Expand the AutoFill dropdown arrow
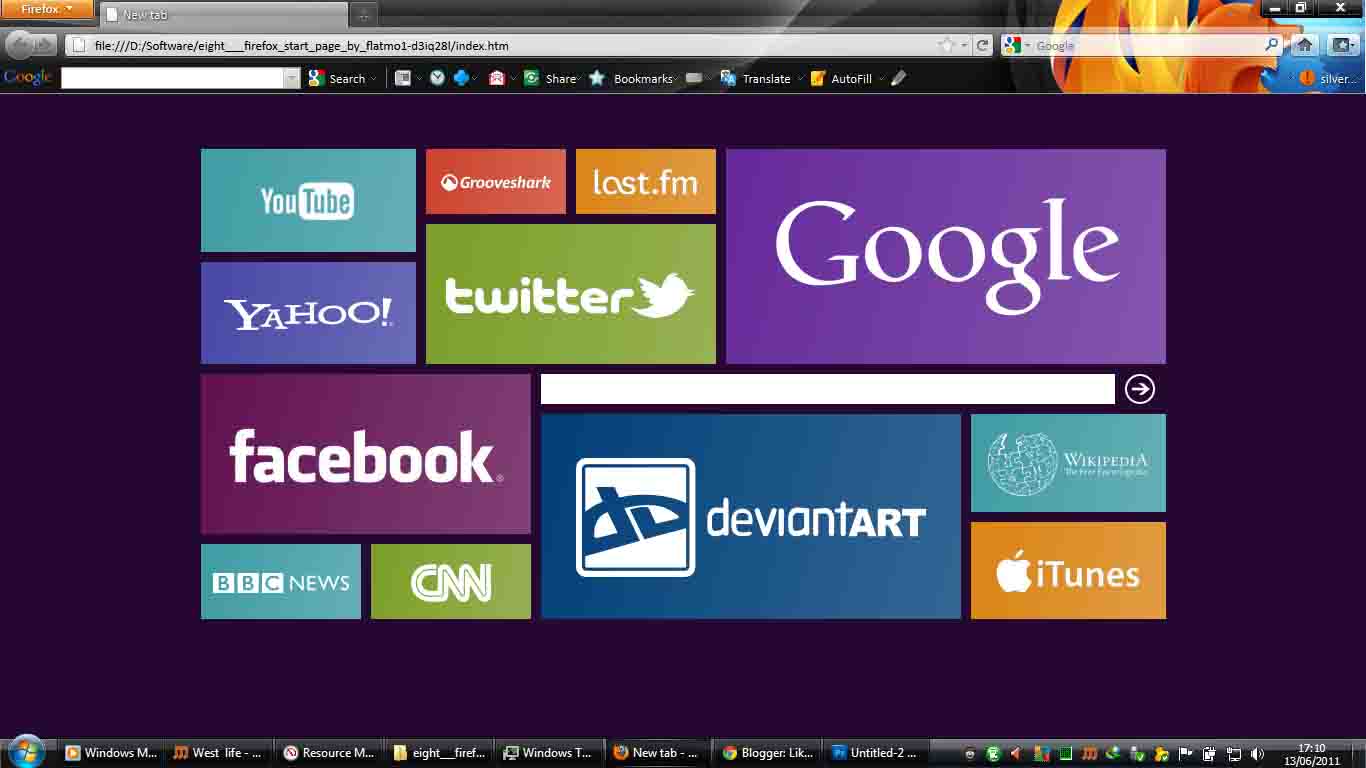Image resolution: width=1366 pixels, height=768 pixels. point(881,78)
